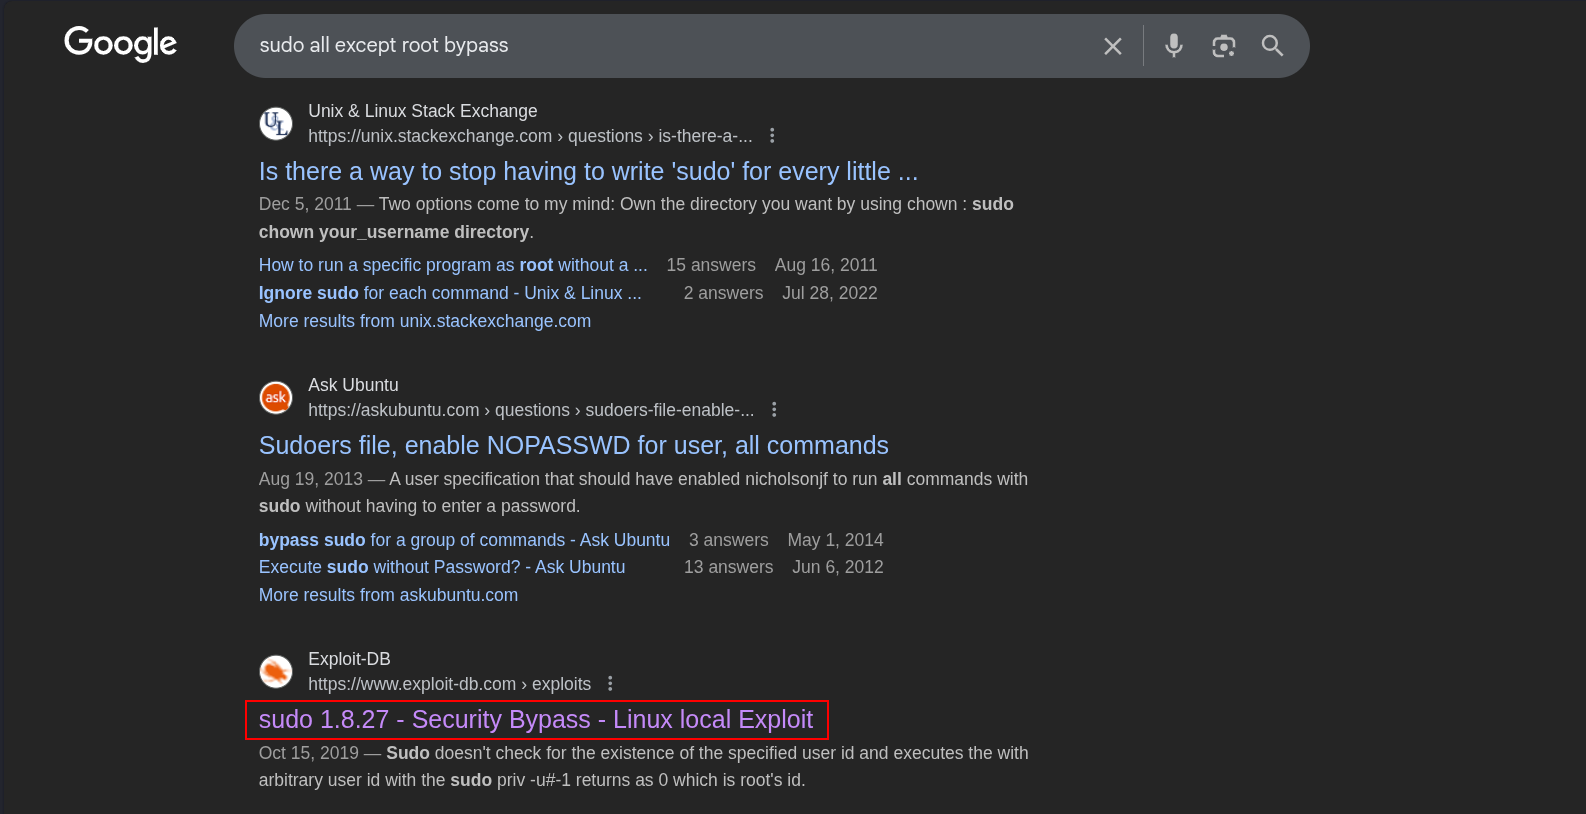Open 'Execute sudo without Password?' link

pos(442,567)
